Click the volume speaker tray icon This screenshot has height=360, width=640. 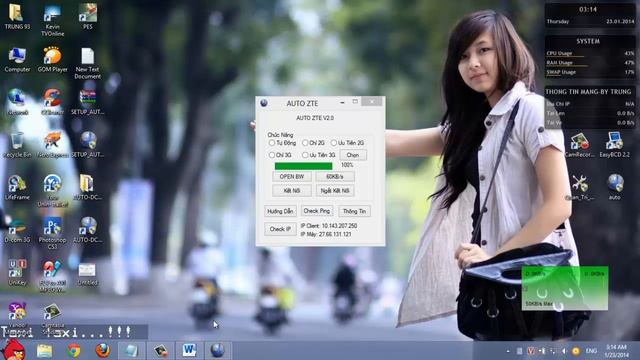(564, 351)
